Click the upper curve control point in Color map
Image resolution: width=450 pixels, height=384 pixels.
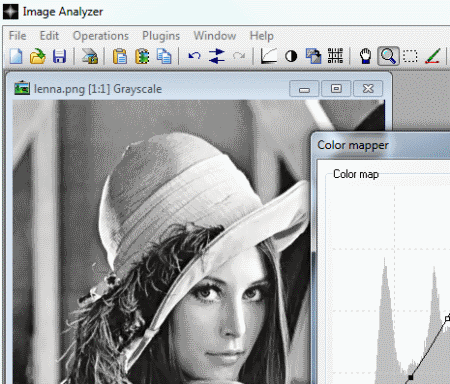point(447,319)
